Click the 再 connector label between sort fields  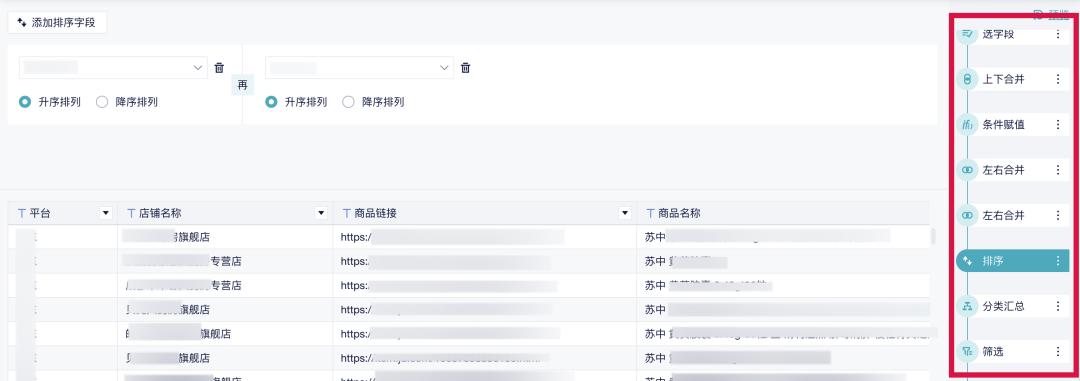click(x=242, y=85)
